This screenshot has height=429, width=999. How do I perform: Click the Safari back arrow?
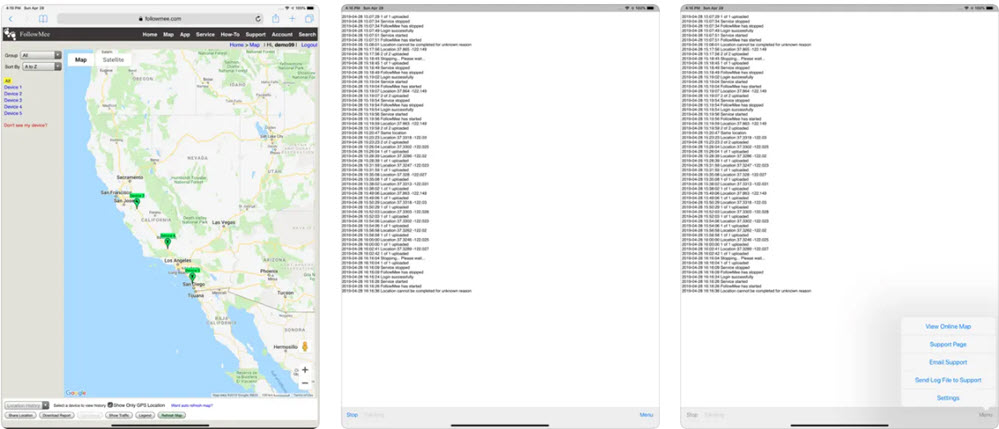(x=9, y=19)
